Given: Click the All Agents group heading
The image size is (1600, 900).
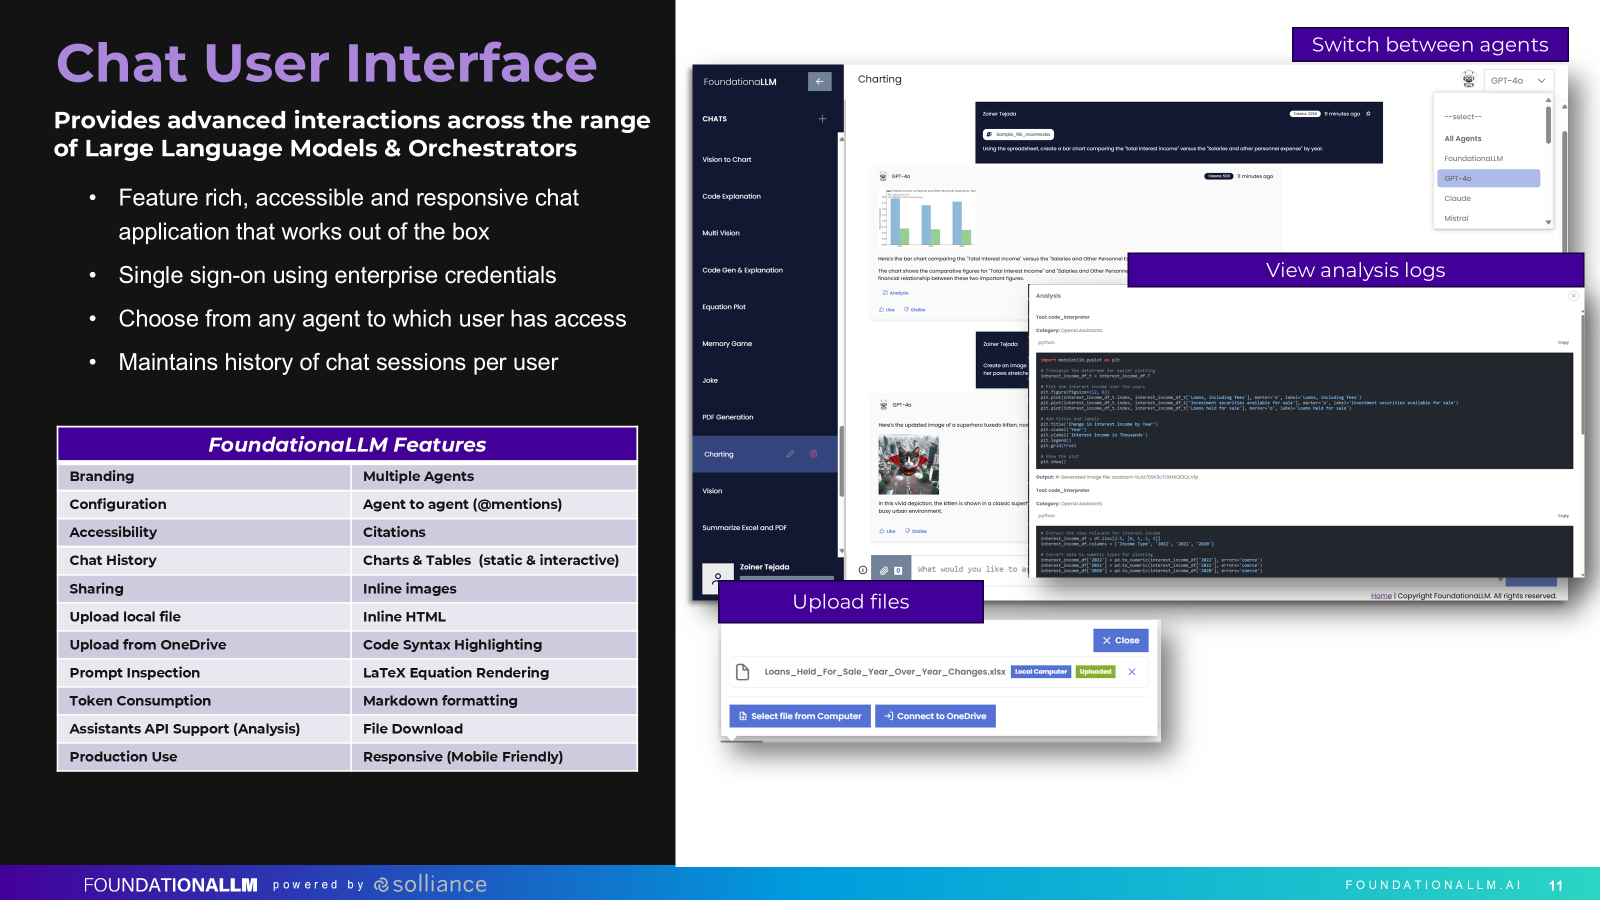Looking at the screenshot, I should (x=1463, y=139).
